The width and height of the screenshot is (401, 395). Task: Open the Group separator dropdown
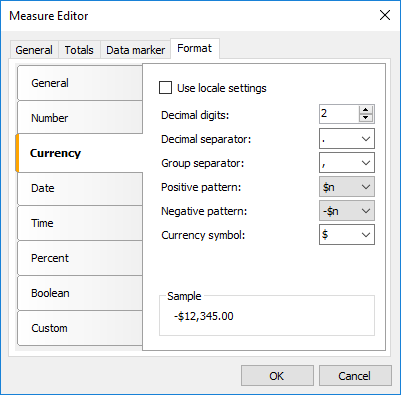[x=347, y=163]
